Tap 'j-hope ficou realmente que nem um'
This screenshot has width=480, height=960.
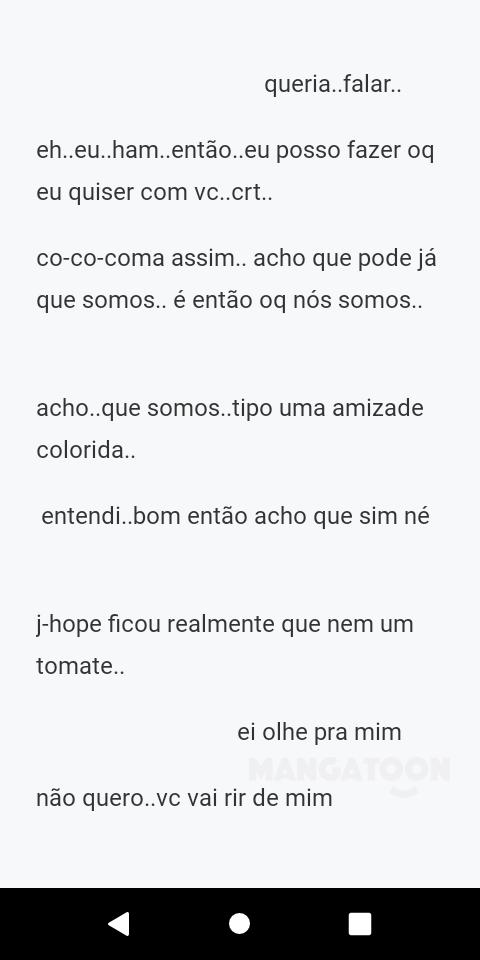[225, 625]
